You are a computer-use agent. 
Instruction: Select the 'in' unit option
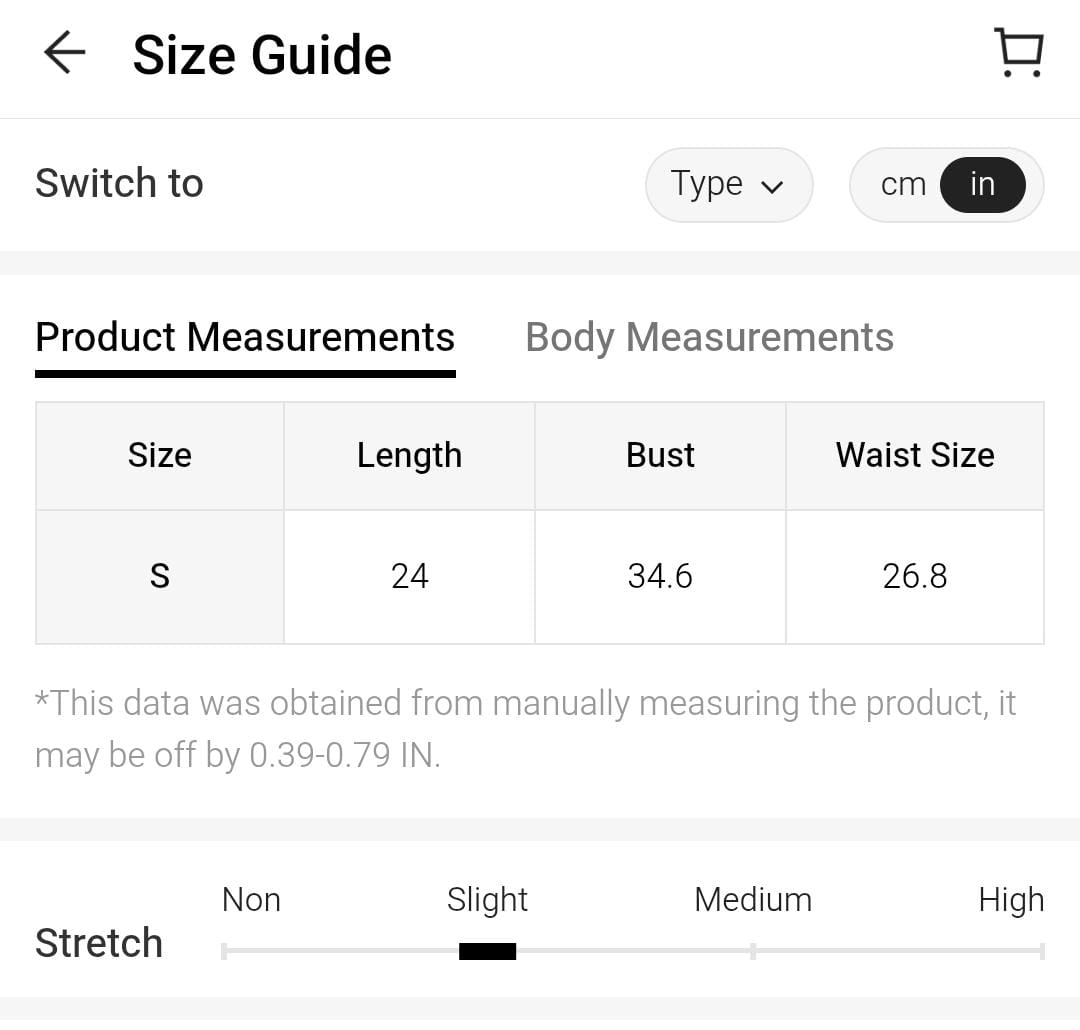point(982,185)
